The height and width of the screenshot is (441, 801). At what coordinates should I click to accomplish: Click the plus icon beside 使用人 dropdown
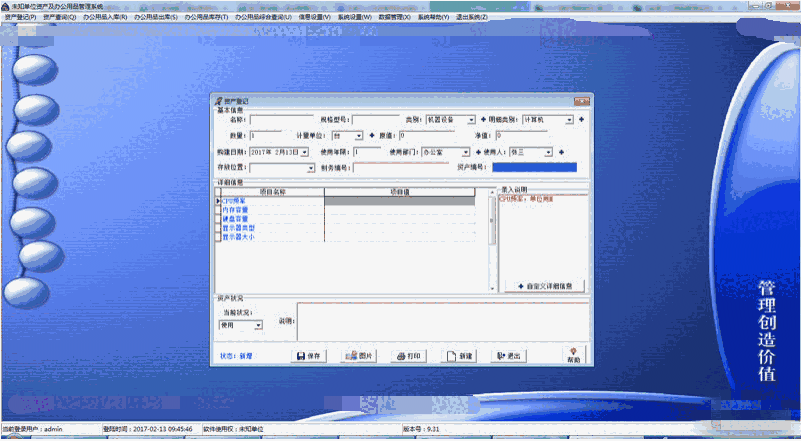click(x=562, y=152)
